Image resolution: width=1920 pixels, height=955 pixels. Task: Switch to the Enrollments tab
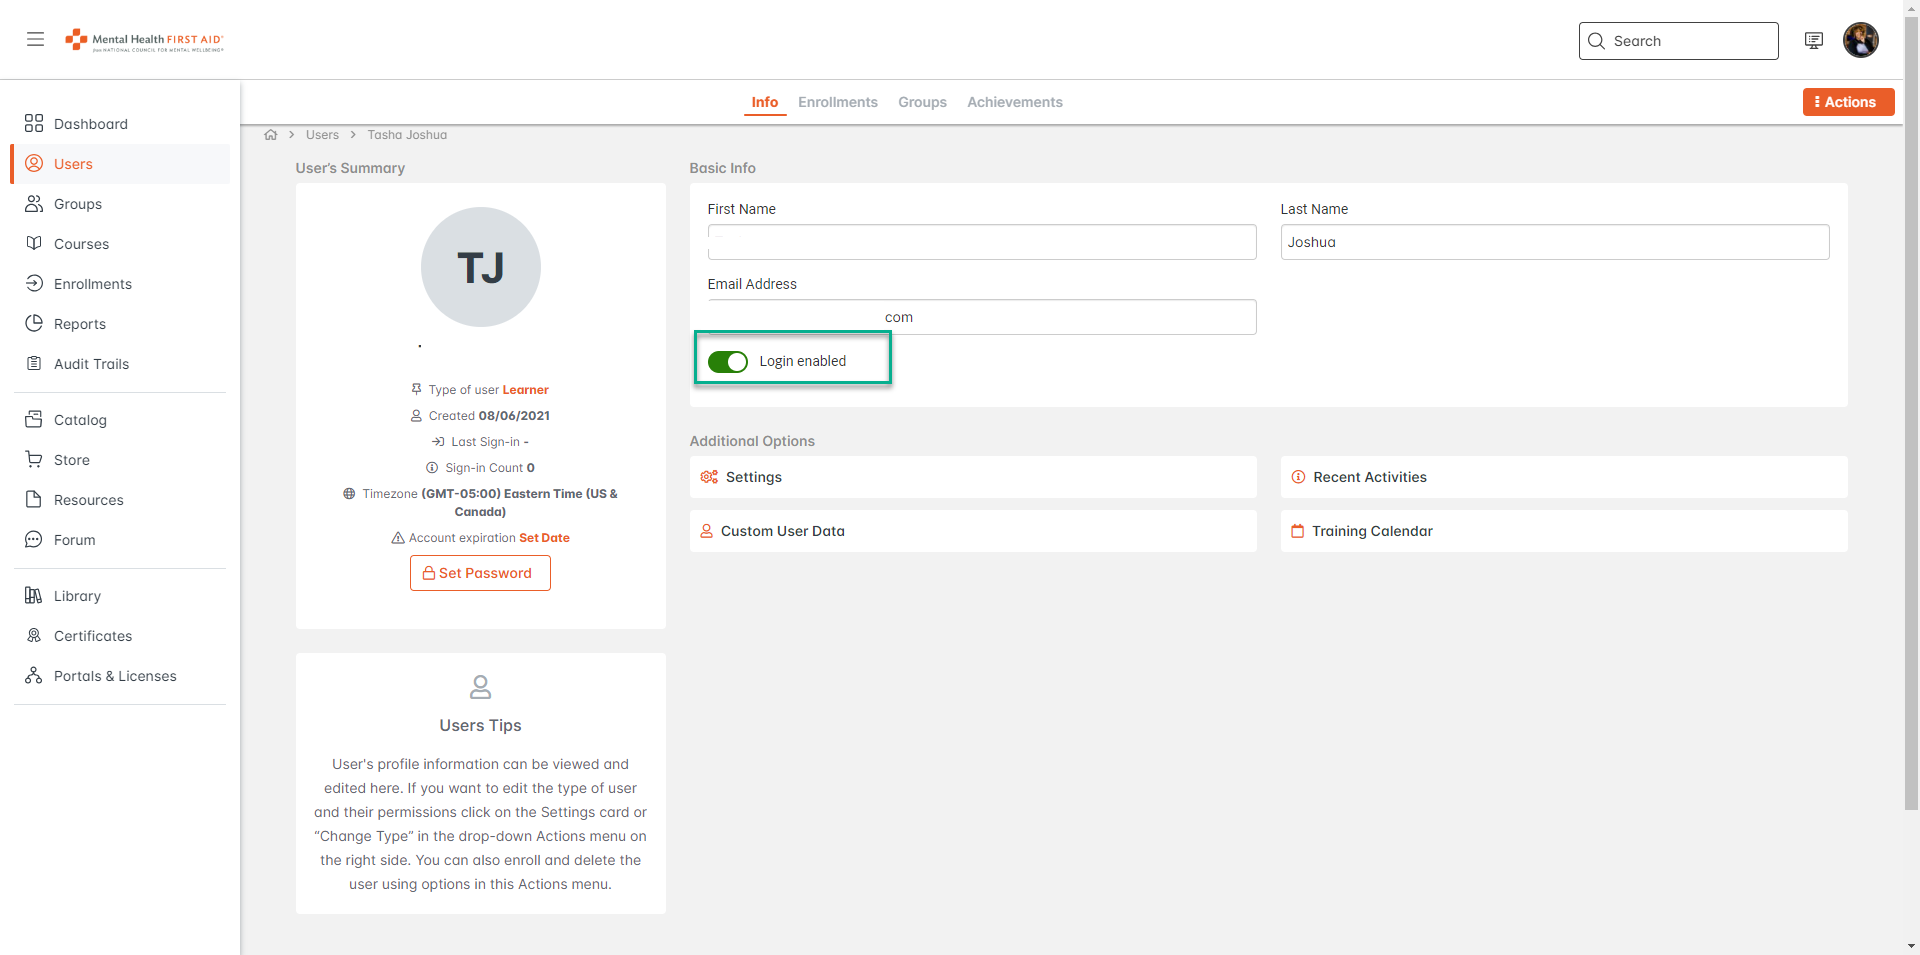837,102
